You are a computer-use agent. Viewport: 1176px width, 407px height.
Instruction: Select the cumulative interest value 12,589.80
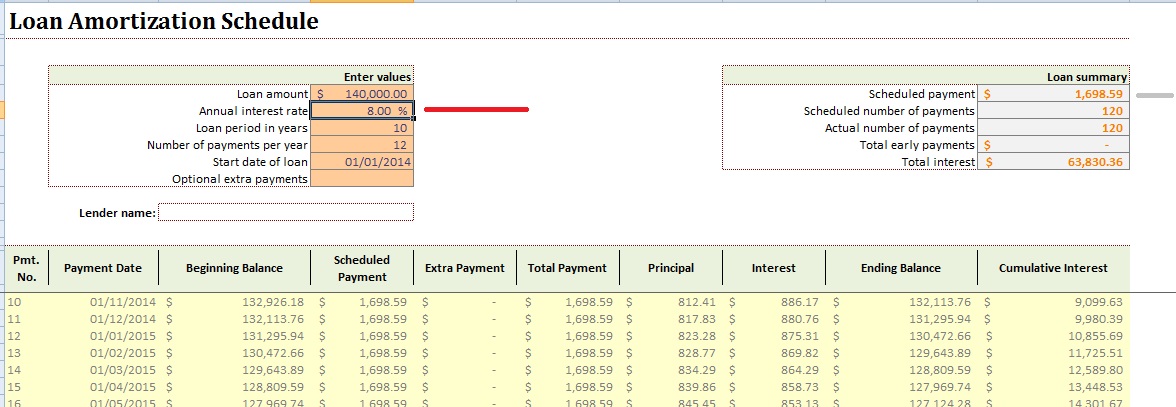1095,369
